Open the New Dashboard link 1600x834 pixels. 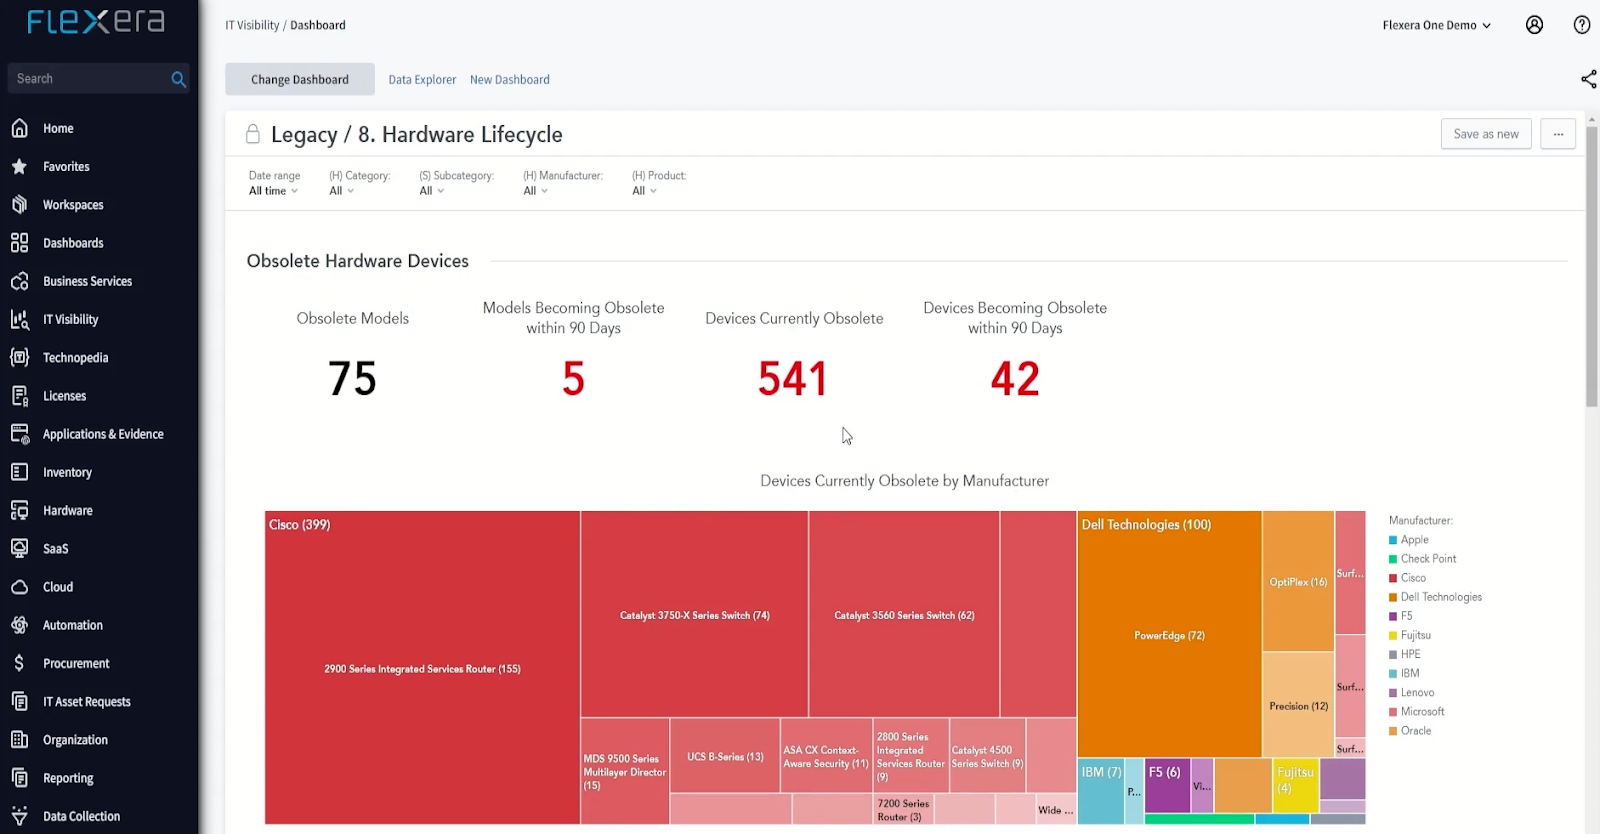(x=509, y=80)
